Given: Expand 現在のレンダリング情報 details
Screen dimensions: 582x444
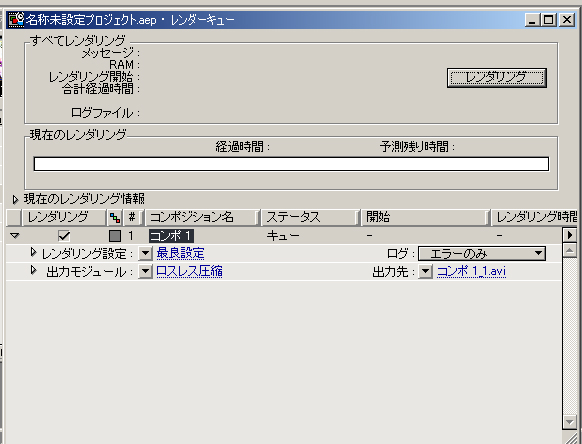Looking at the screenshot, I should [x=15, y=200].
